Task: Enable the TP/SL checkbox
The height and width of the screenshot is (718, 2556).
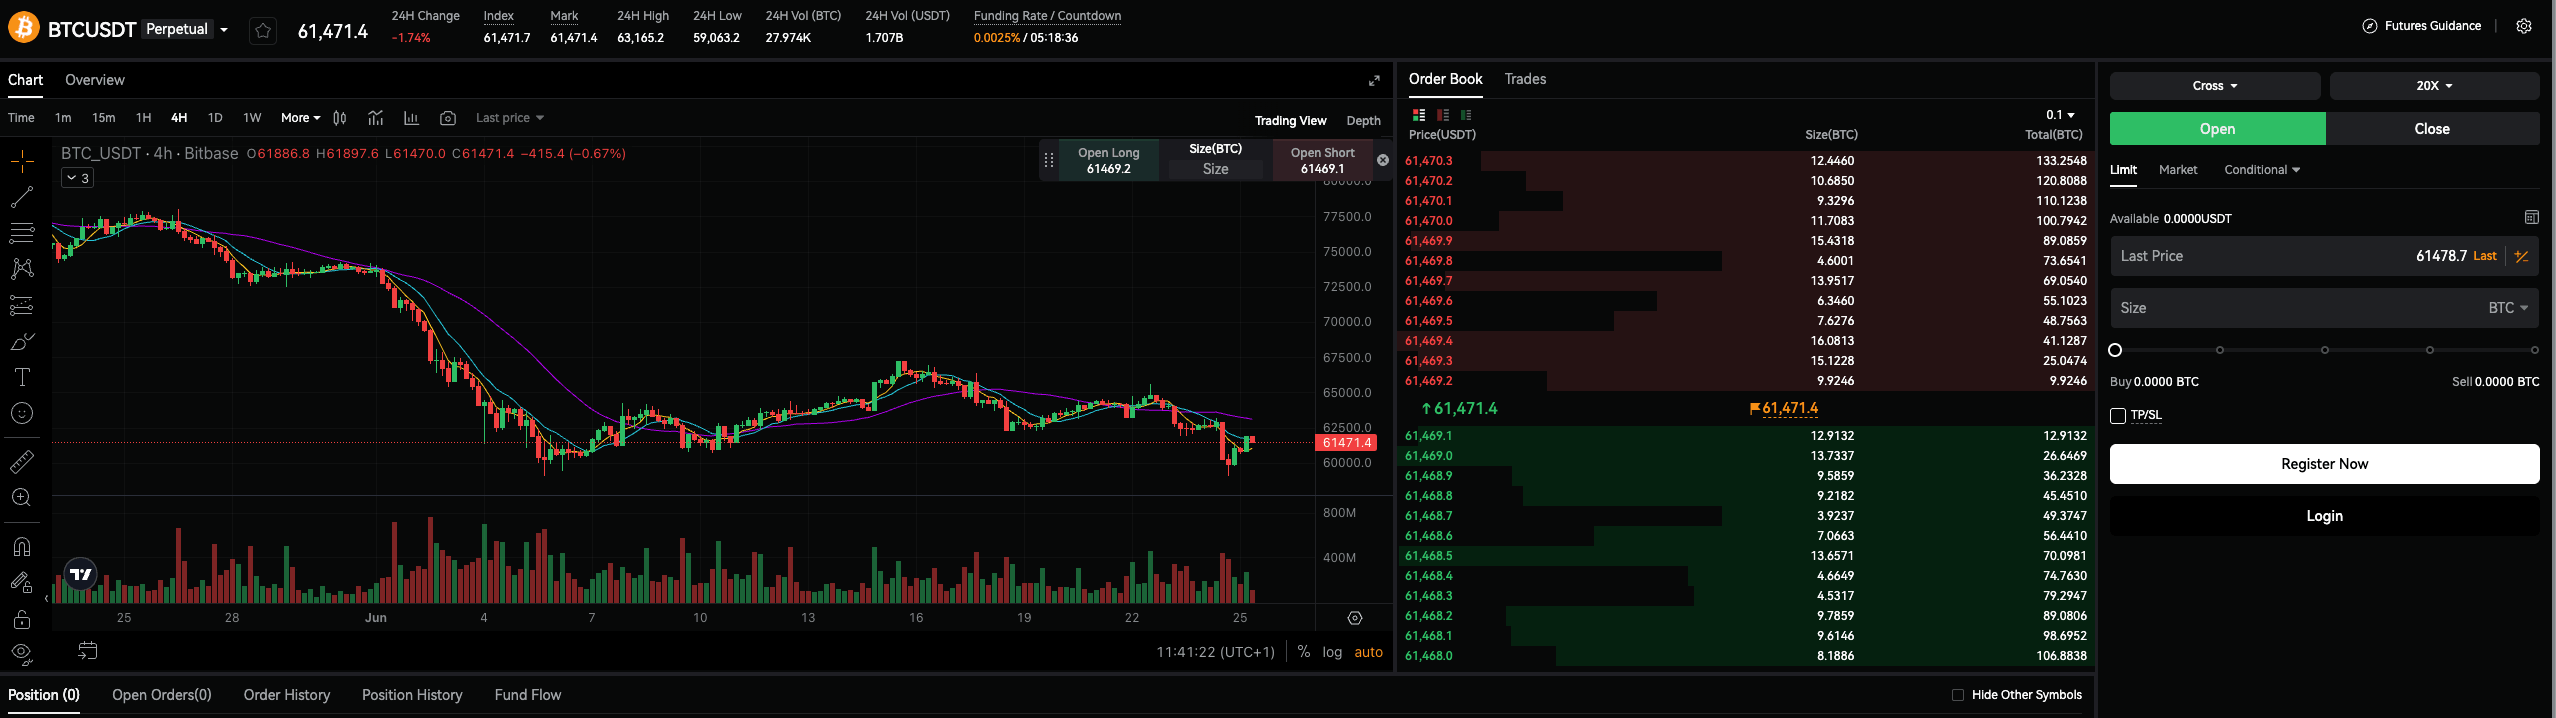Action: pos(2117,416)
